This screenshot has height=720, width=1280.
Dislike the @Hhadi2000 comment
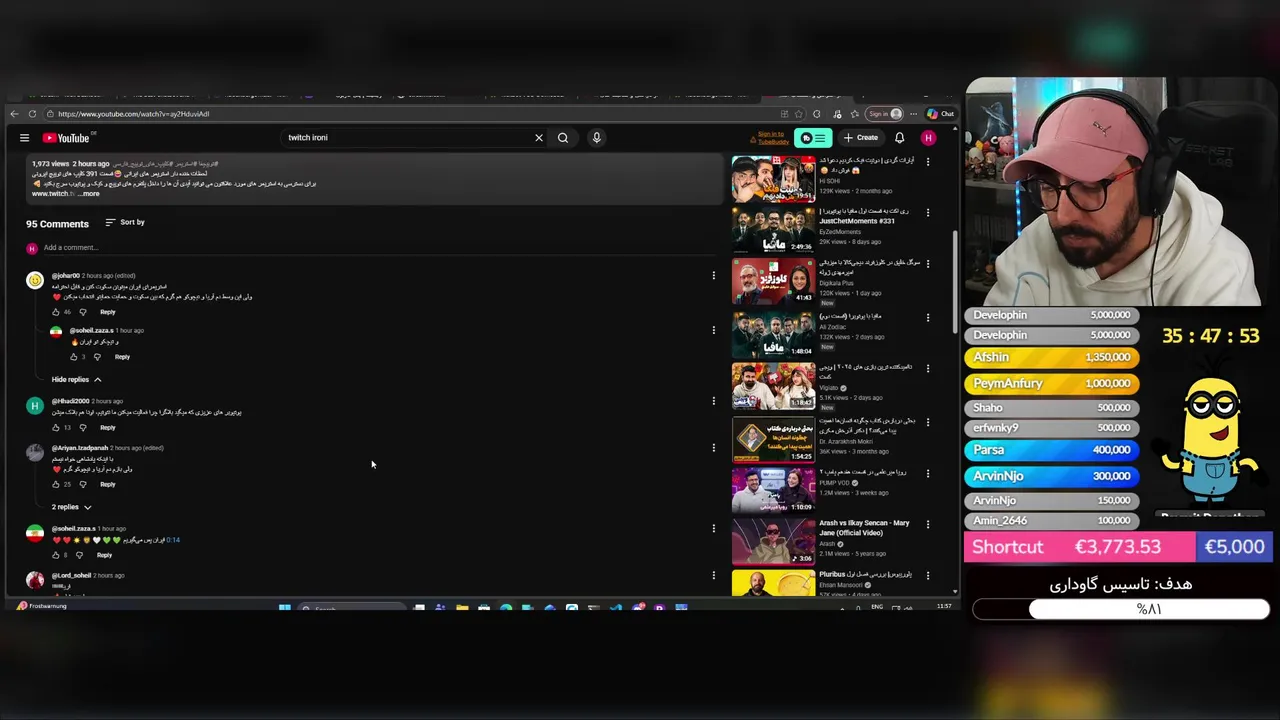tap(82, 427)
